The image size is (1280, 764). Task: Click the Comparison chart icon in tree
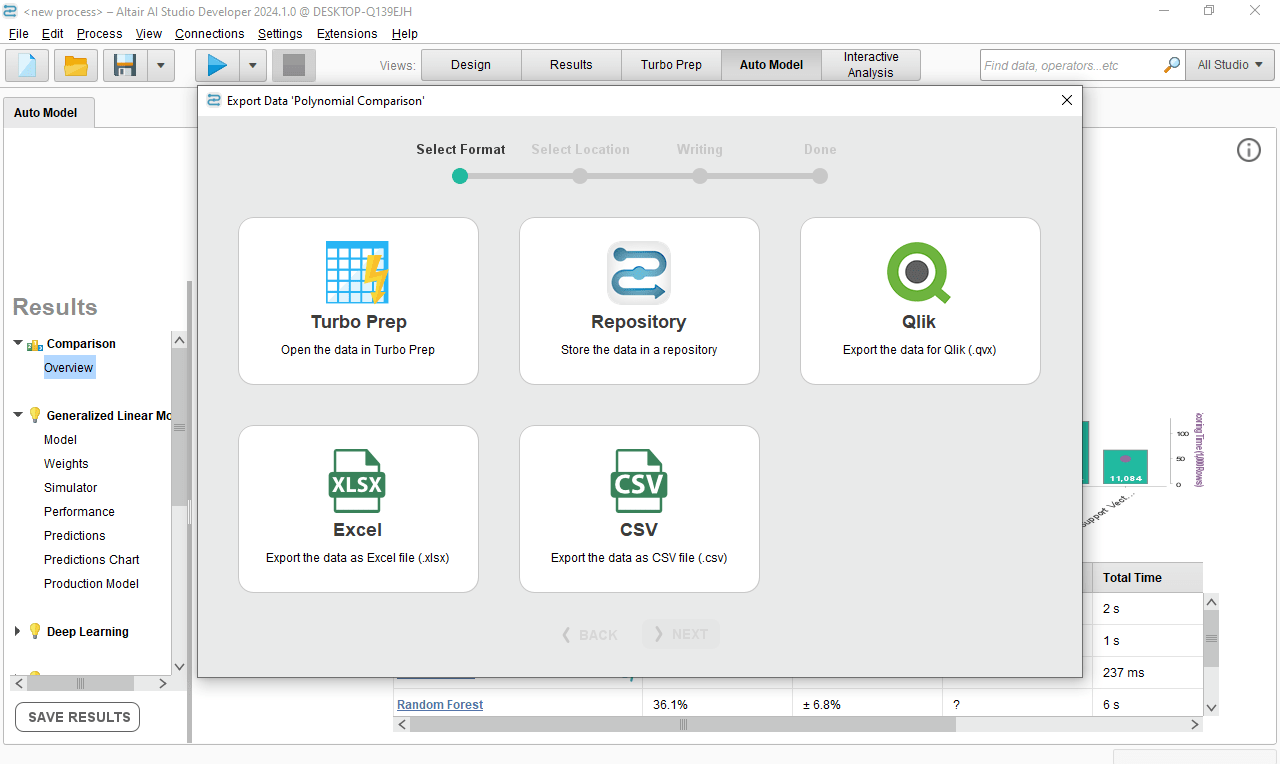[x=35, y=344]
